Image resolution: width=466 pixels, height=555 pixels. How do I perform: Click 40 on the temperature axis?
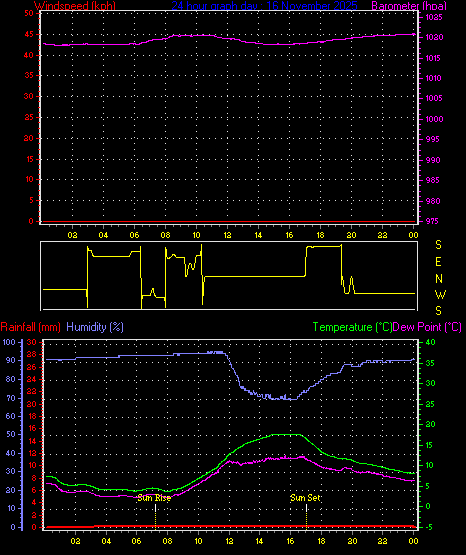tap(430, 342)
